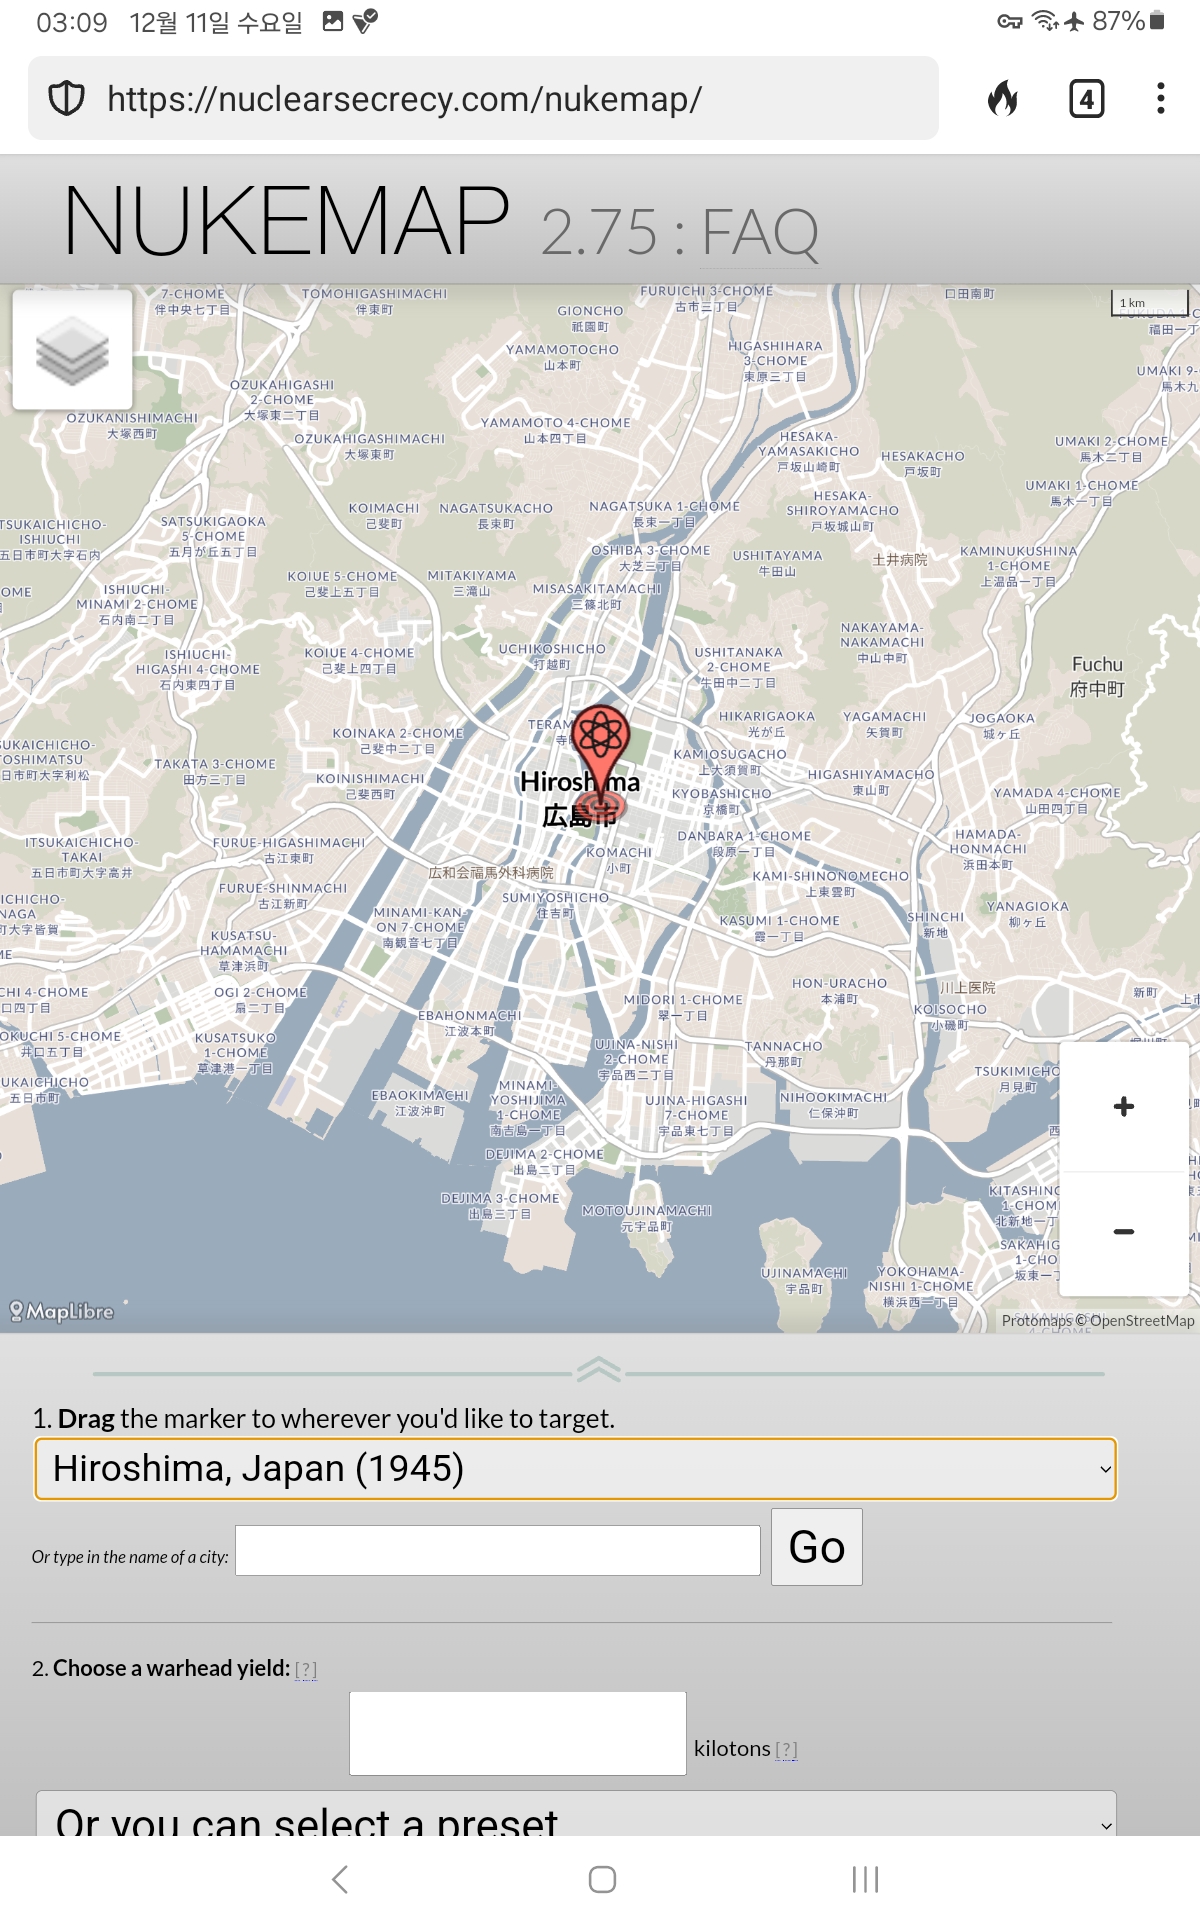Screen dimensions: 1200x1920
Task: Click the warhead yield help [?] link
Action: 306,1669
